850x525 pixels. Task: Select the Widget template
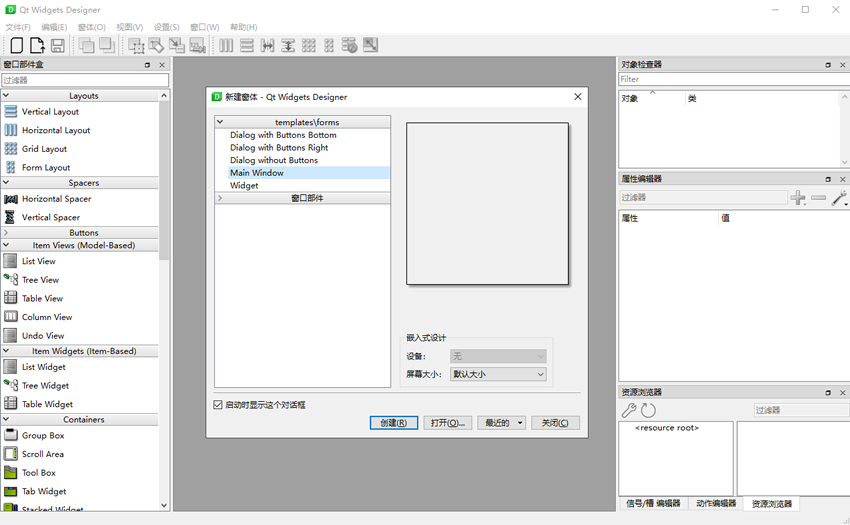click(244, 185)
